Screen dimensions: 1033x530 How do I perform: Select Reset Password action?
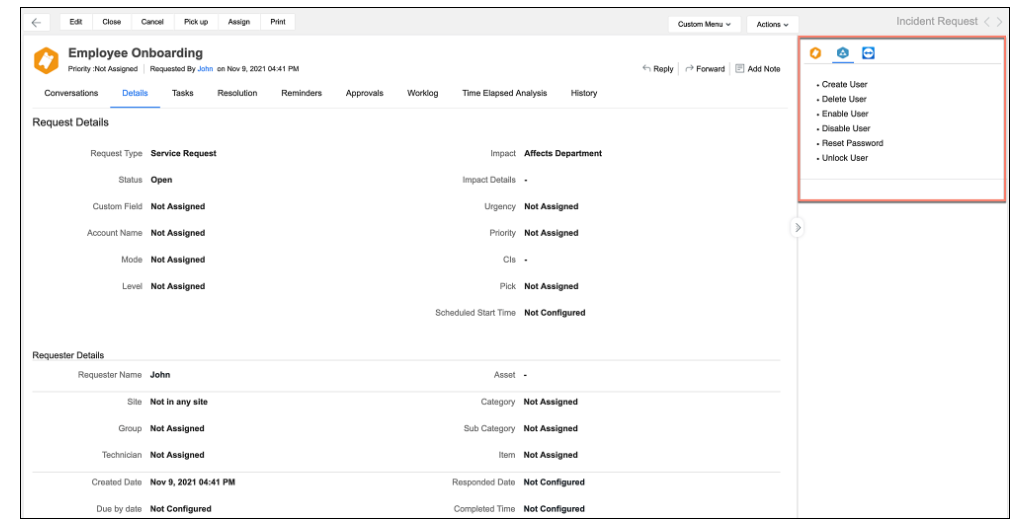(x=852, y=143)
